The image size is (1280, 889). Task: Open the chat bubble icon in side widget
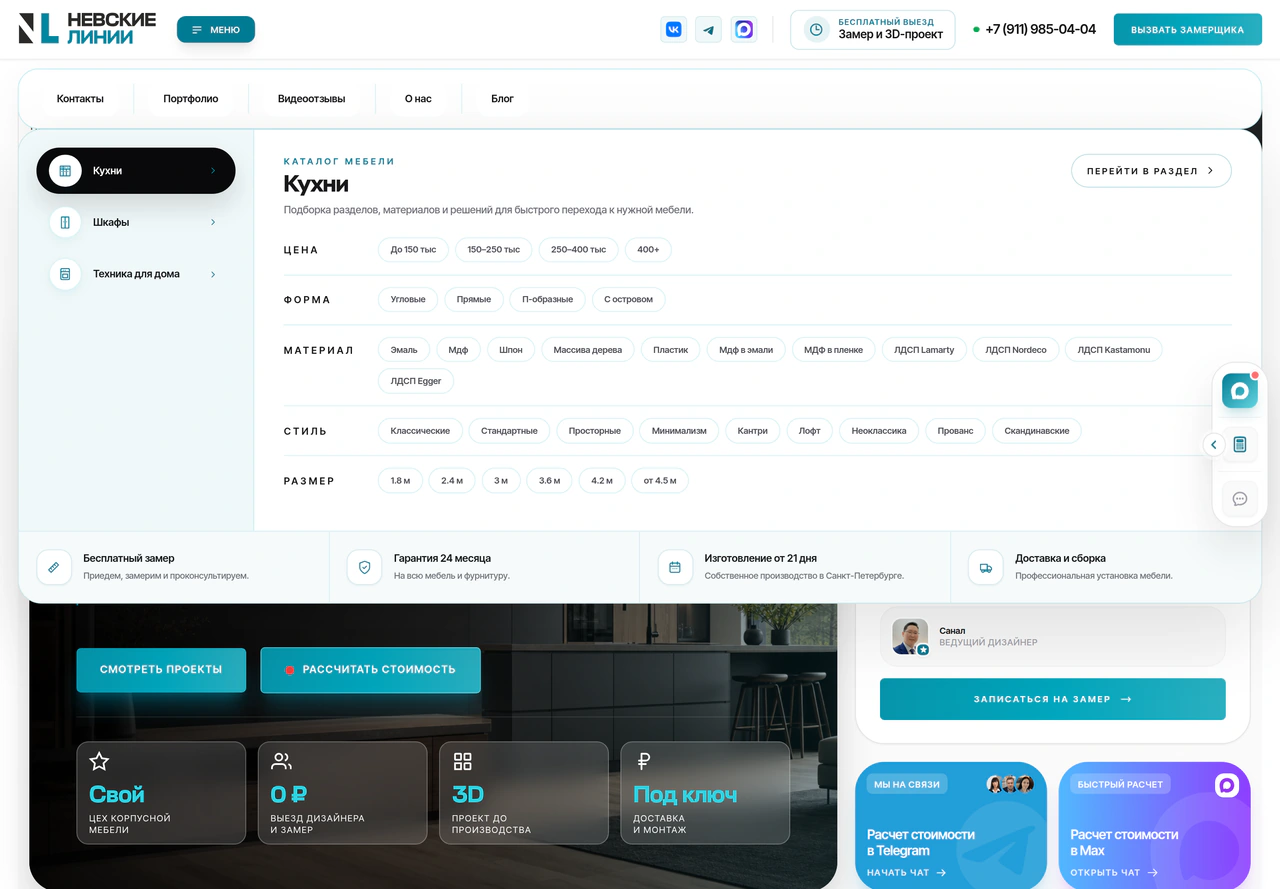[x=1240, y=498]
